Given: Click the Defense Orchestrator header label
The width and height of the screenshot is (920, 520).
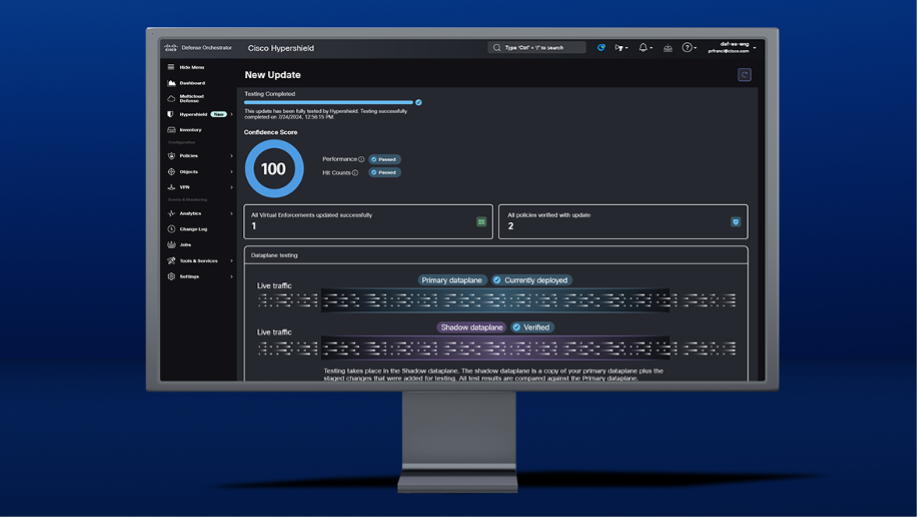Looking at the screenshot, I should [207, 48].
